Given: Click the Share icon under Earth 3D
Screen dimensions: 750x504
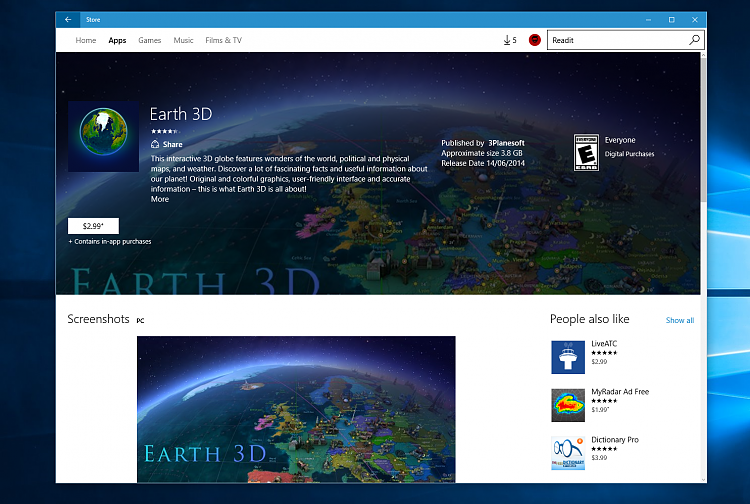Looking at the screenshot, I should click(155, 145).
